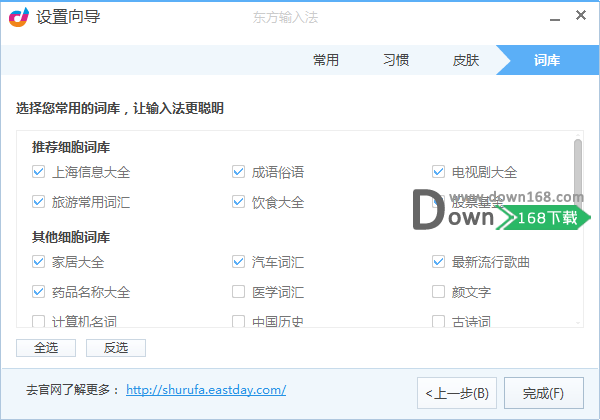Click the Eastday input method logo icon
This screenshot has width=600, height=420.
[19, 17]
